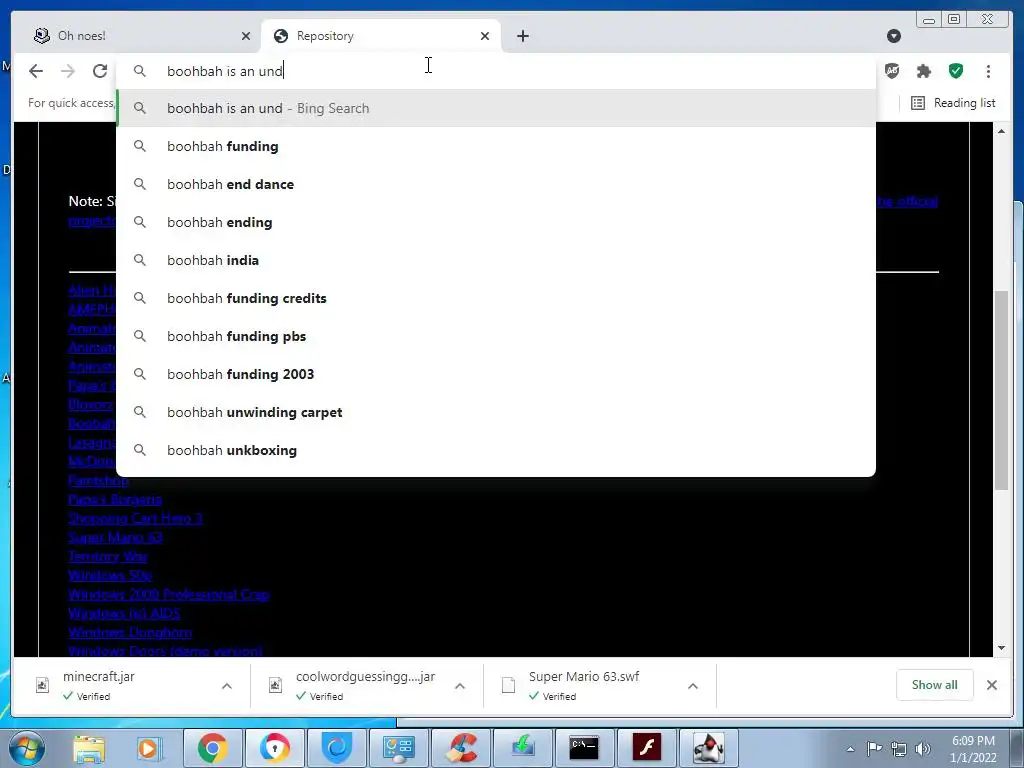Pick the 'boohbah funding credits' suggestion
The image size is (1024, 768).
[x=496, y=298]
